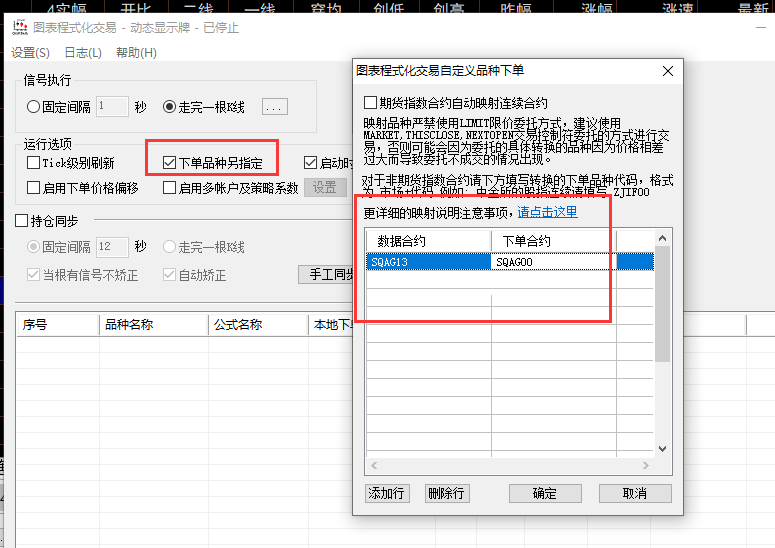Open the 日志(L) menu

click(x=83, y=53)
